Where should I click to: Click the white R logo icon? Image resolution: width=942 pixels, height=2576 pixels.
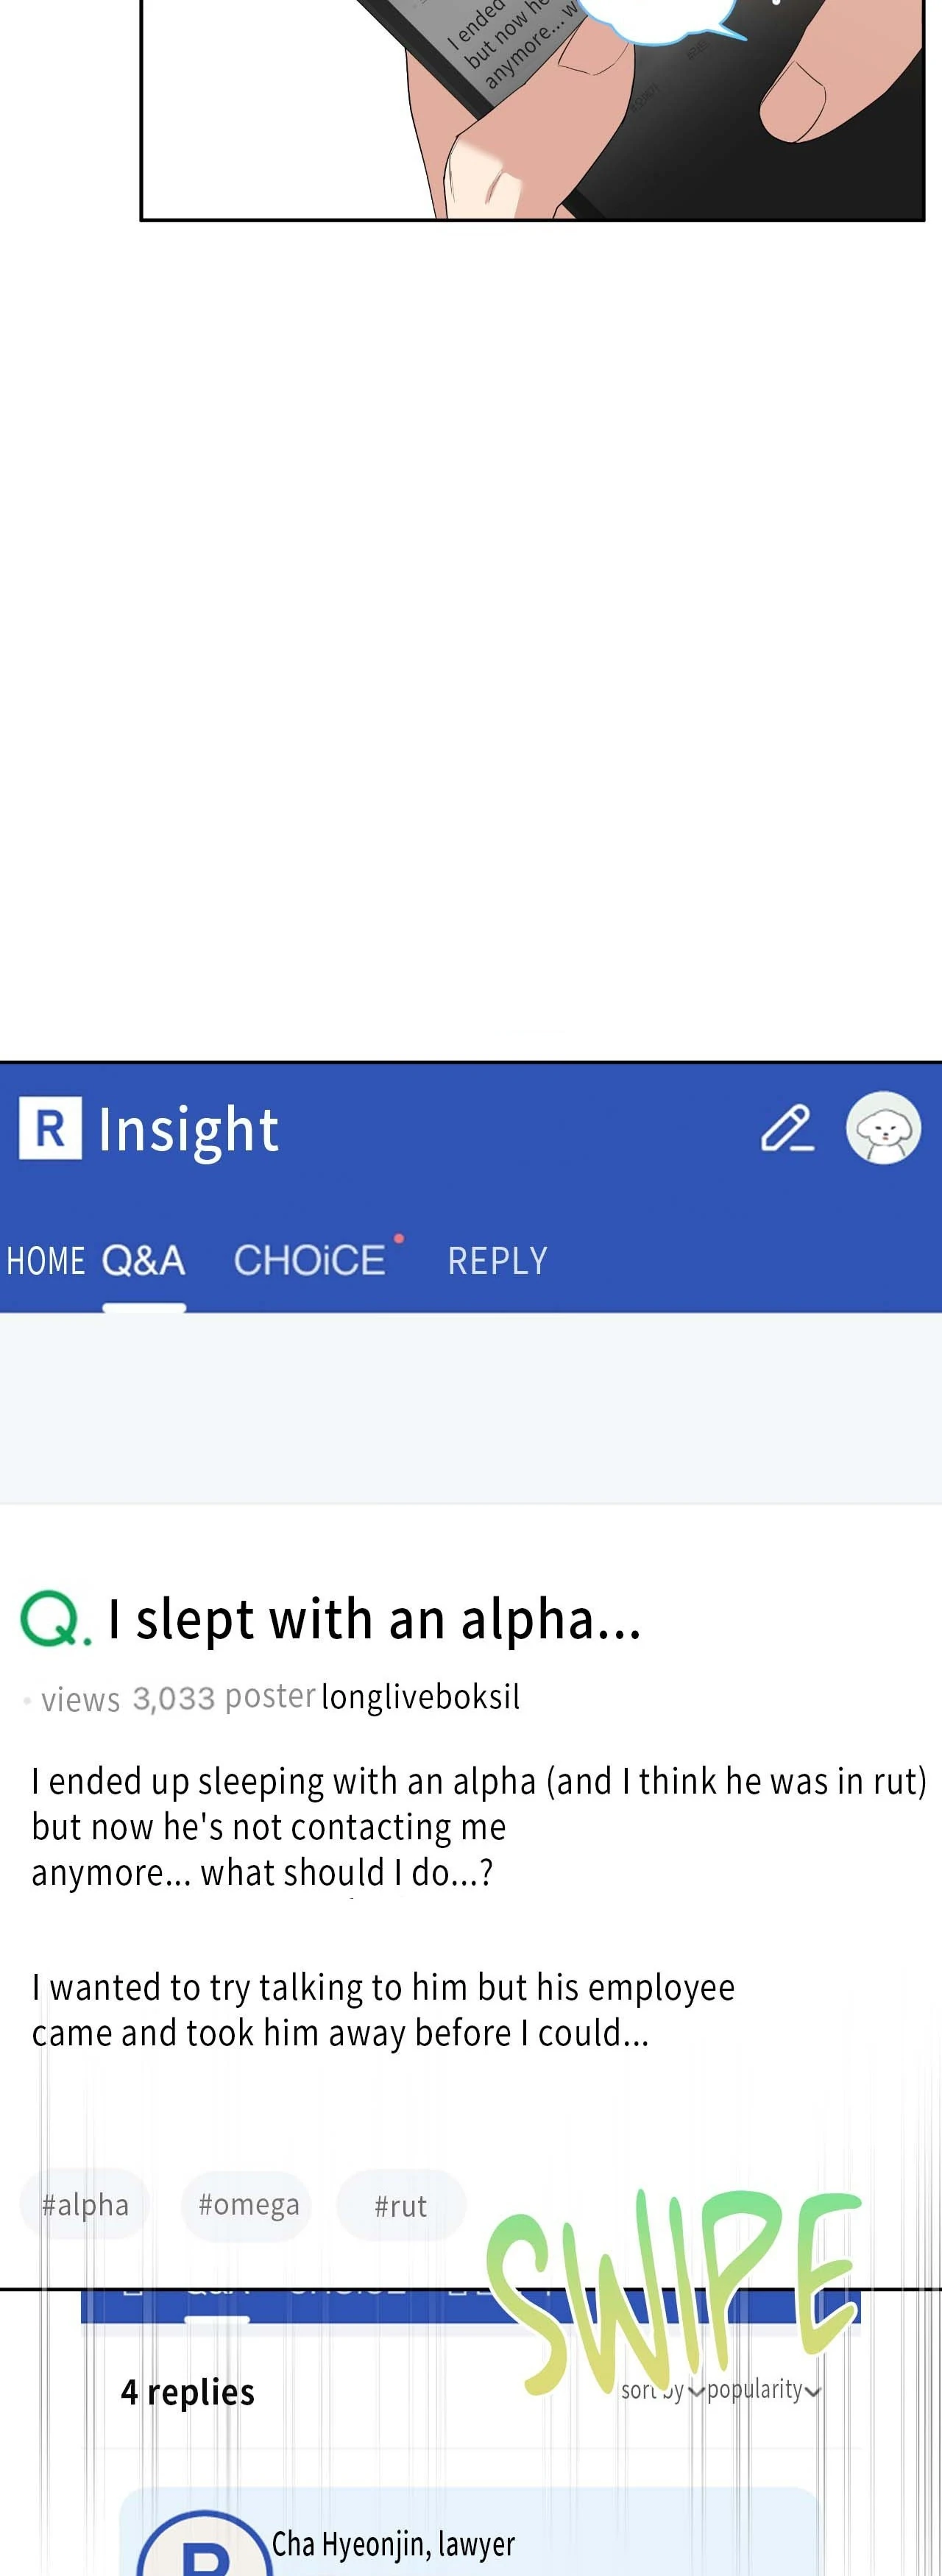point(50,1128)
